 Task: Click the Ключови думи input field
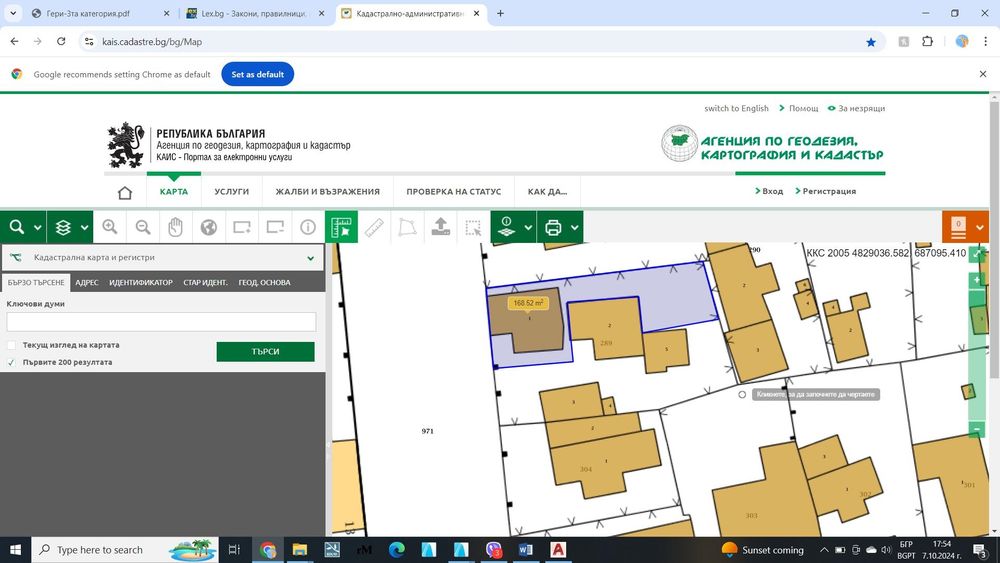coord(161,322)
